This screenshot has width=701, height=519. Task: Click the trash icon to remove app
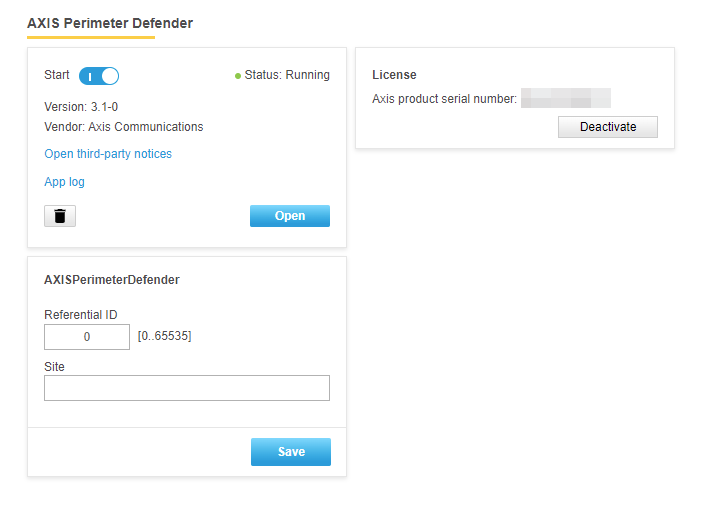pos(60,216)
